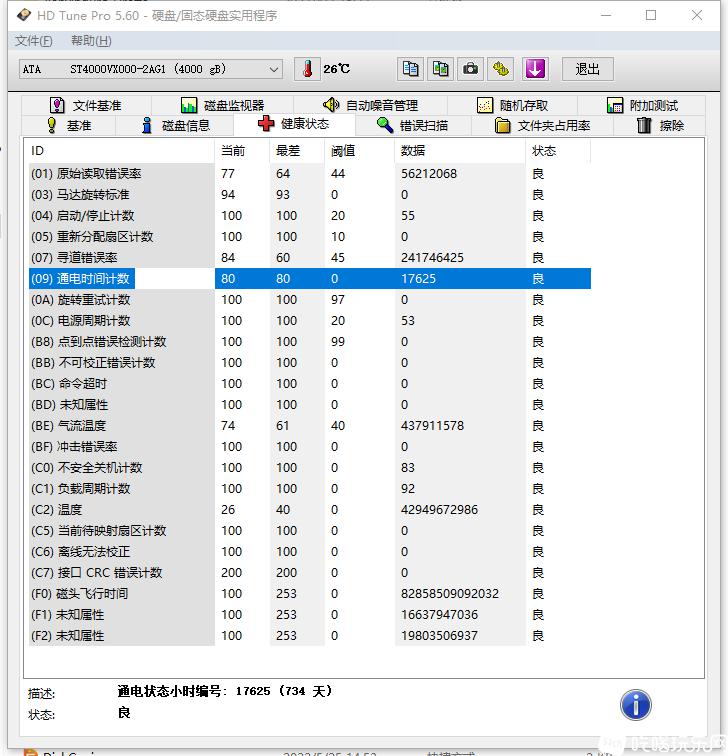Select the (BB) 不可校正错误计数 row
The height and width of the screenshot is (756, 728).
(310, 363)
